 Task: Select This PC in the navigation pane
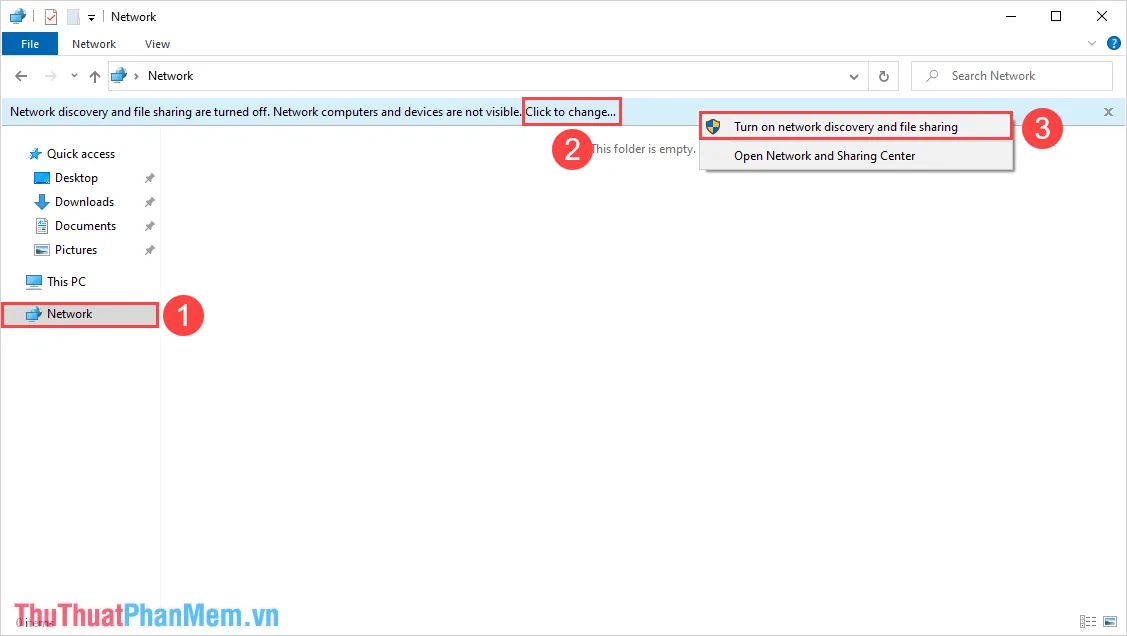pos(66,281)
